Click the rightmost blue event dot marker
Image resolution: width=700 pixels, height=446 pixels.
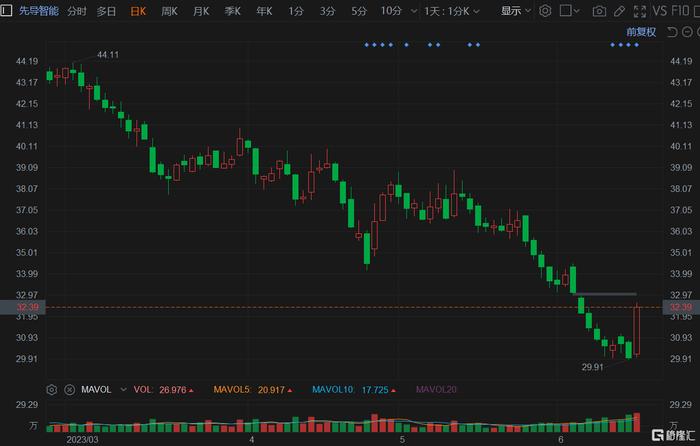coord(636,45)
